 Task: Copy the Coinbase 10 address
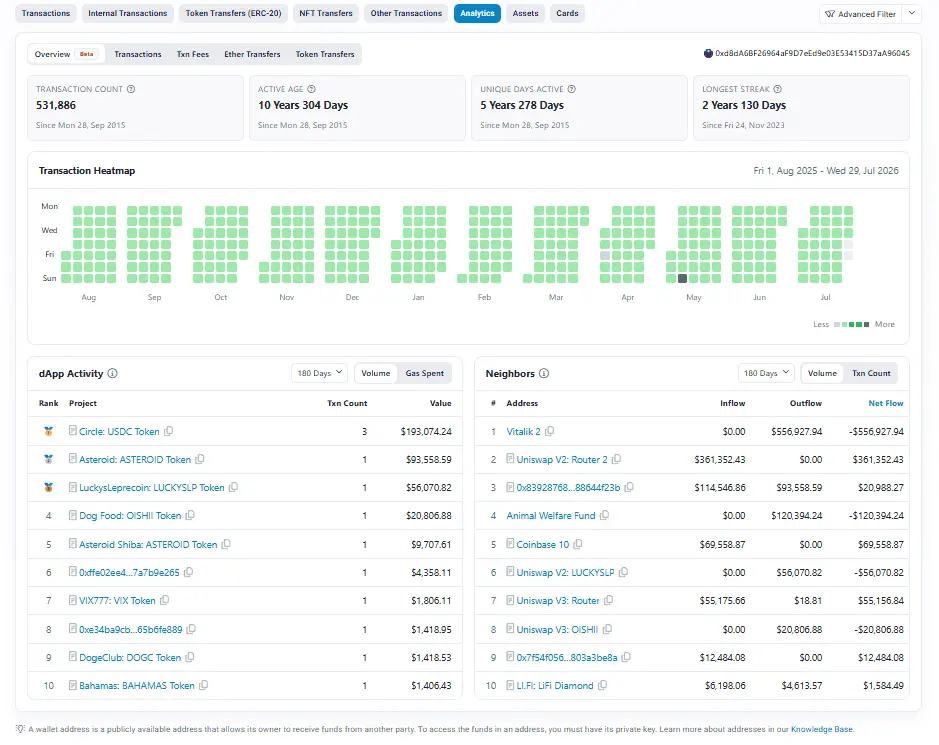(577, 544)
